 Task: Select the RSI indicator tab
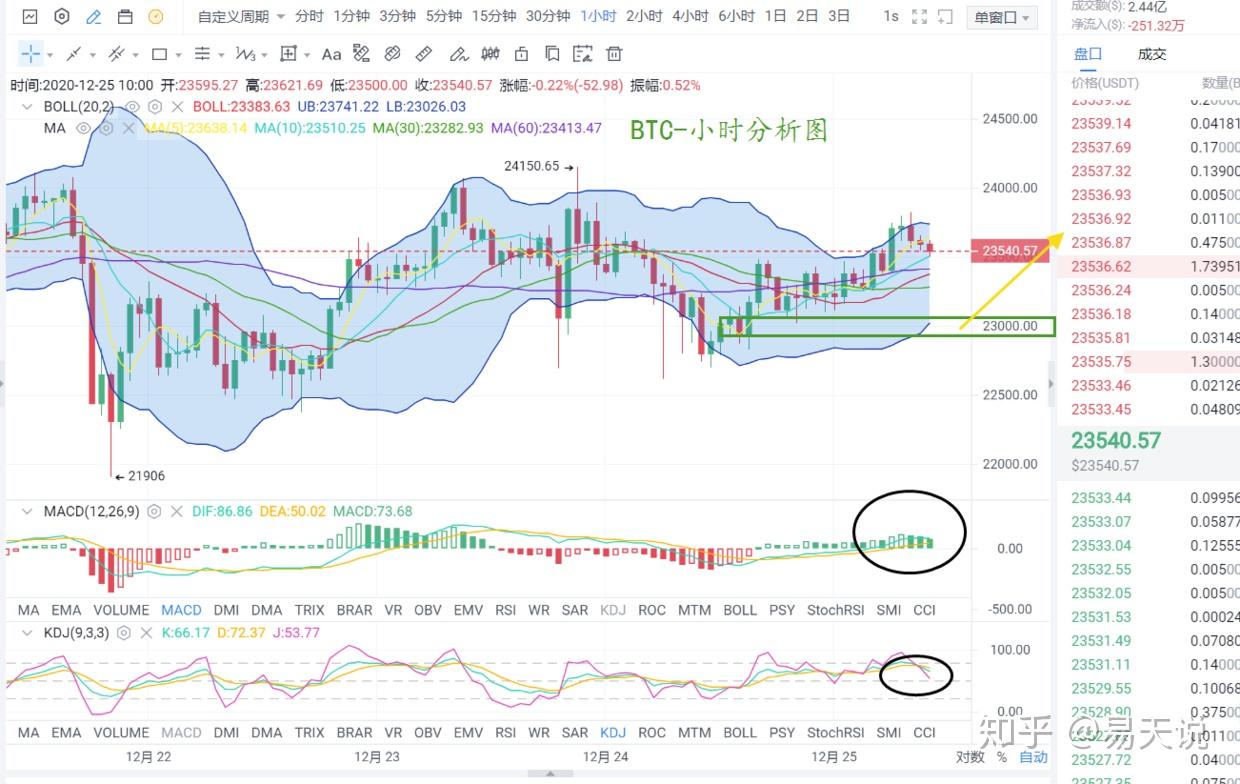[x=505, y=609]
